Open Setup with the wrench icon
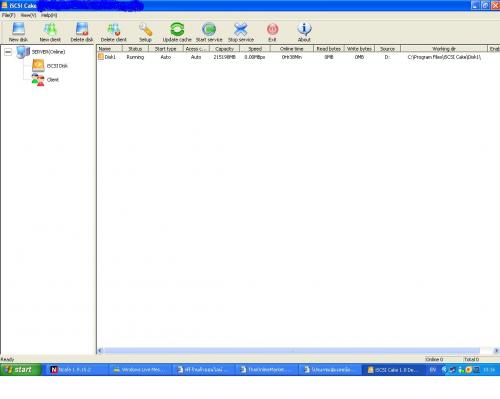The width and height of the screenshot is (500, 399). pyautogui.click(x=145, y=29)
